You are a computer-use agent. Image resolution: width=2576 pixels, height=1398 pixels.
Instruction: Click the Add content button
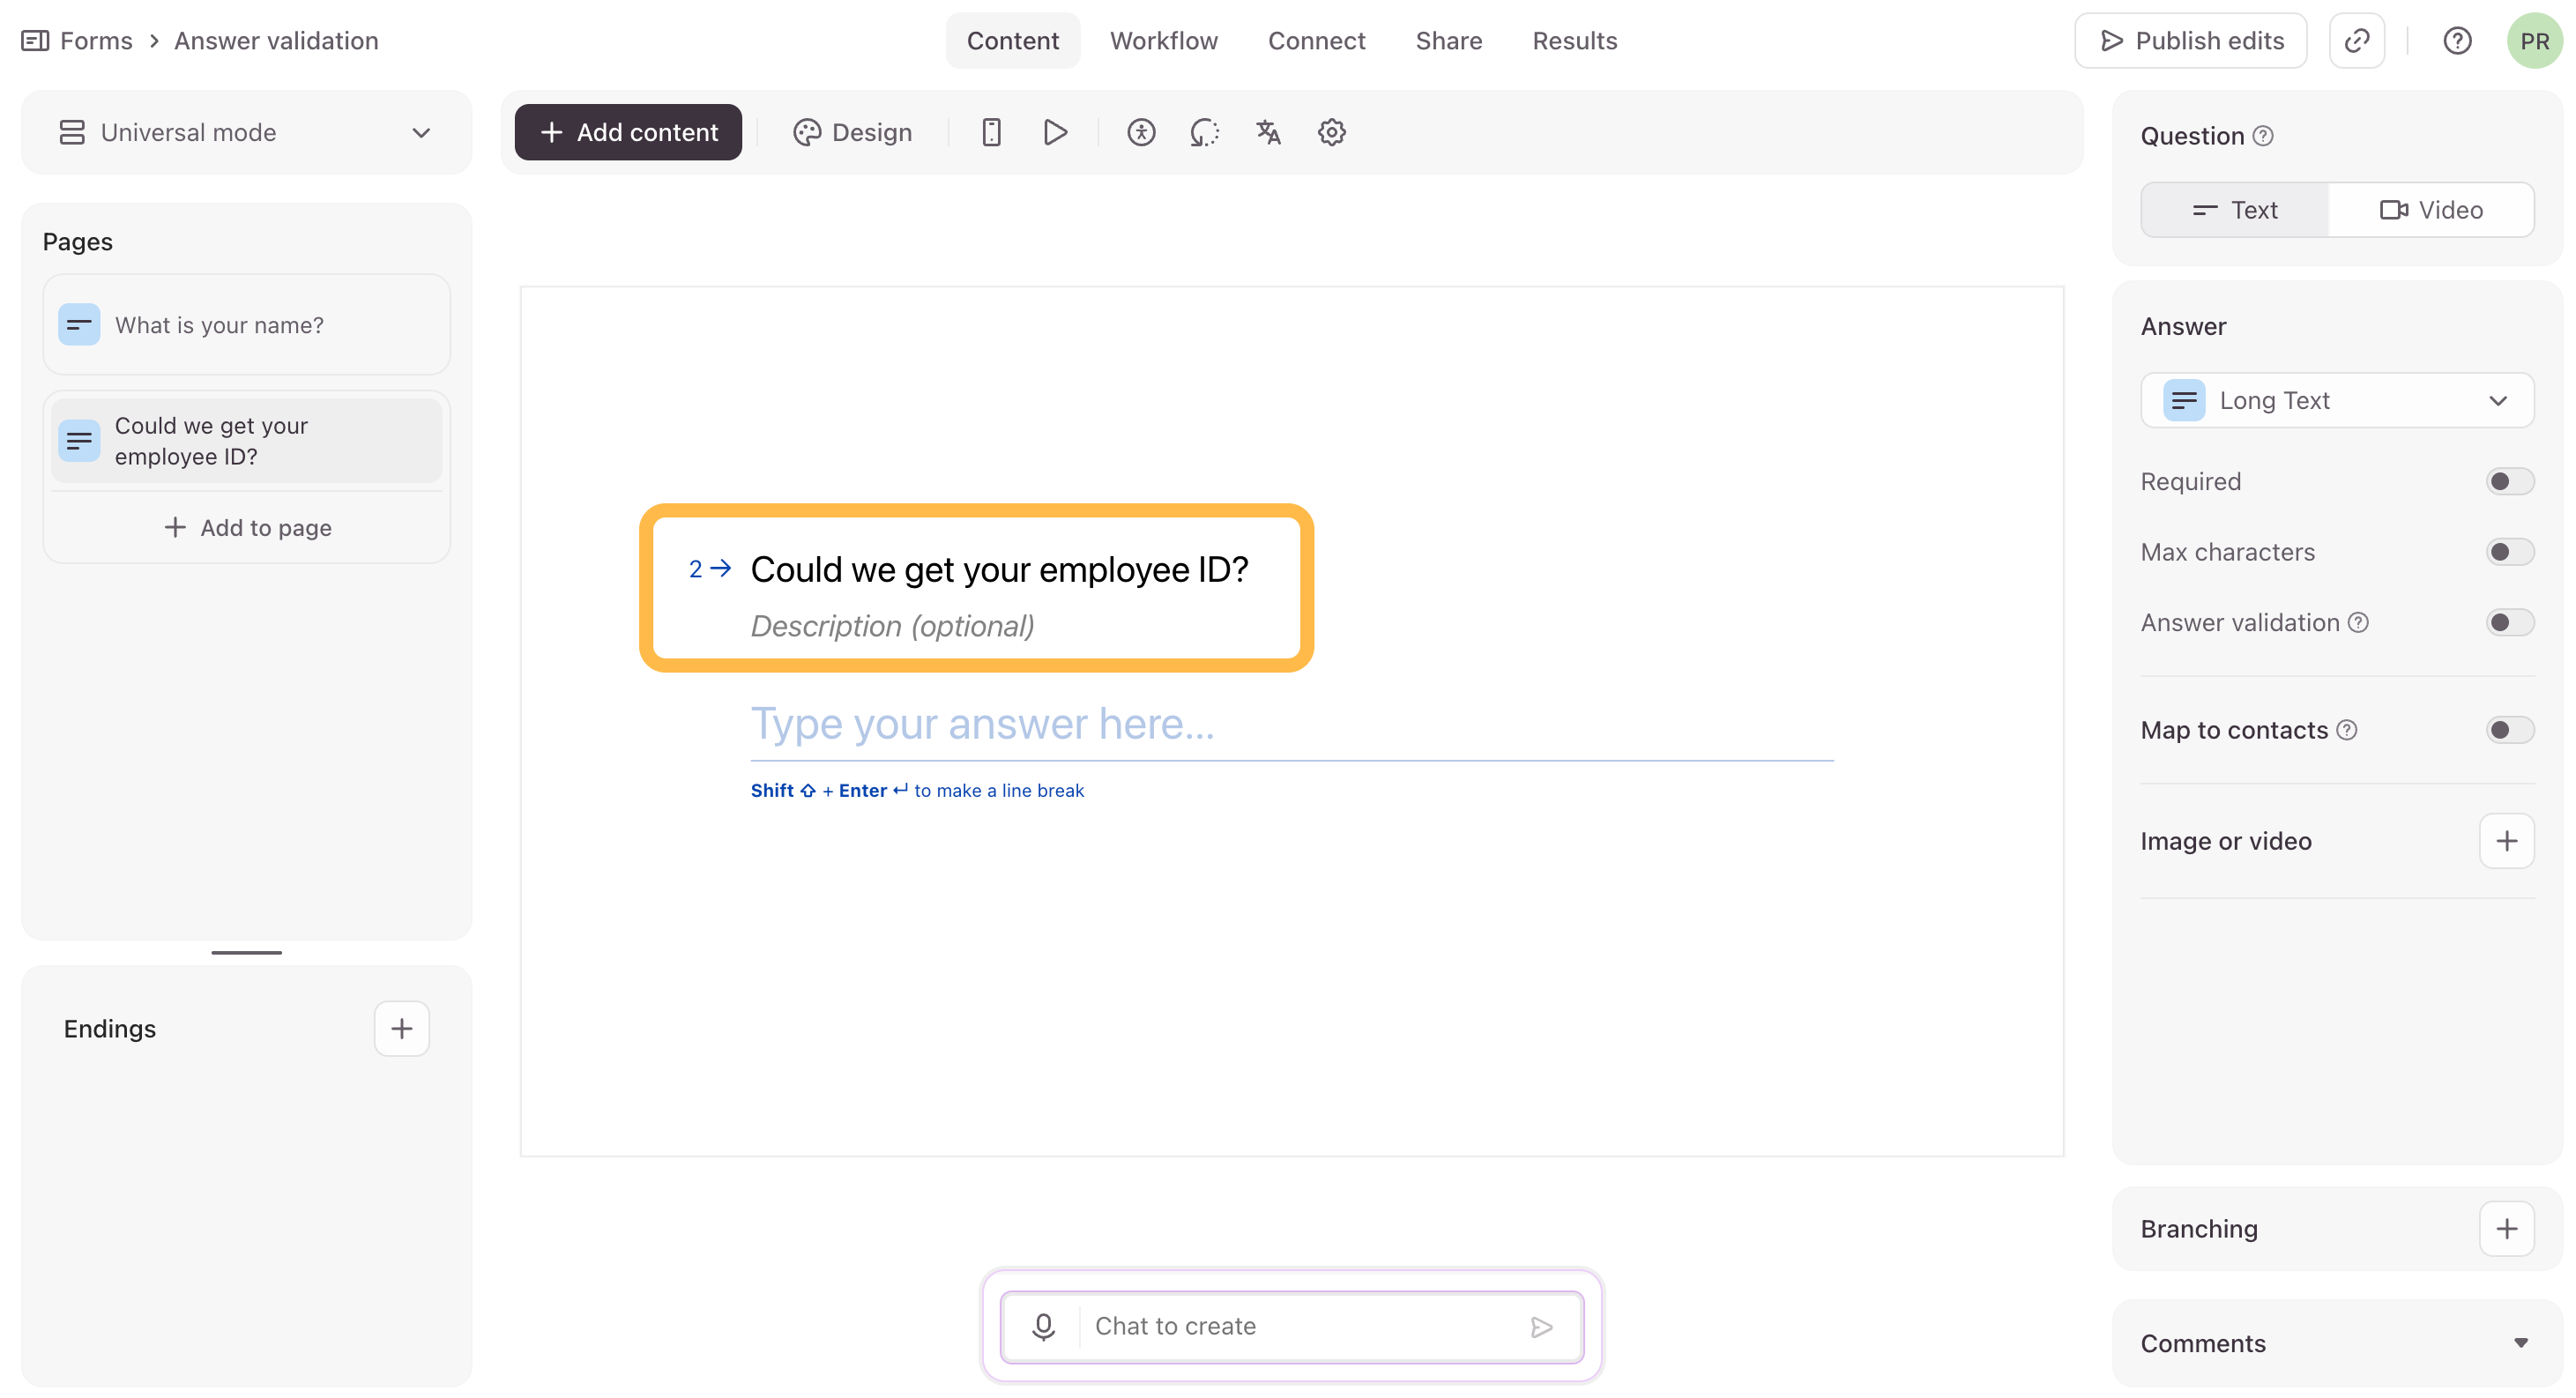coord(628,132)
